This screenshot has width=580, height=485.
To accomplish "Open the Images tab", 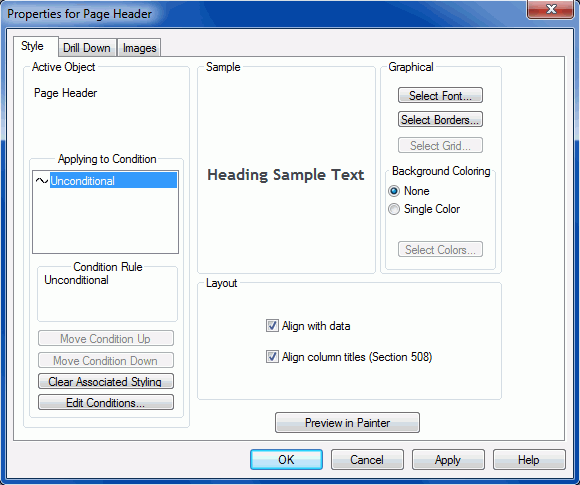I will (139, 48).
